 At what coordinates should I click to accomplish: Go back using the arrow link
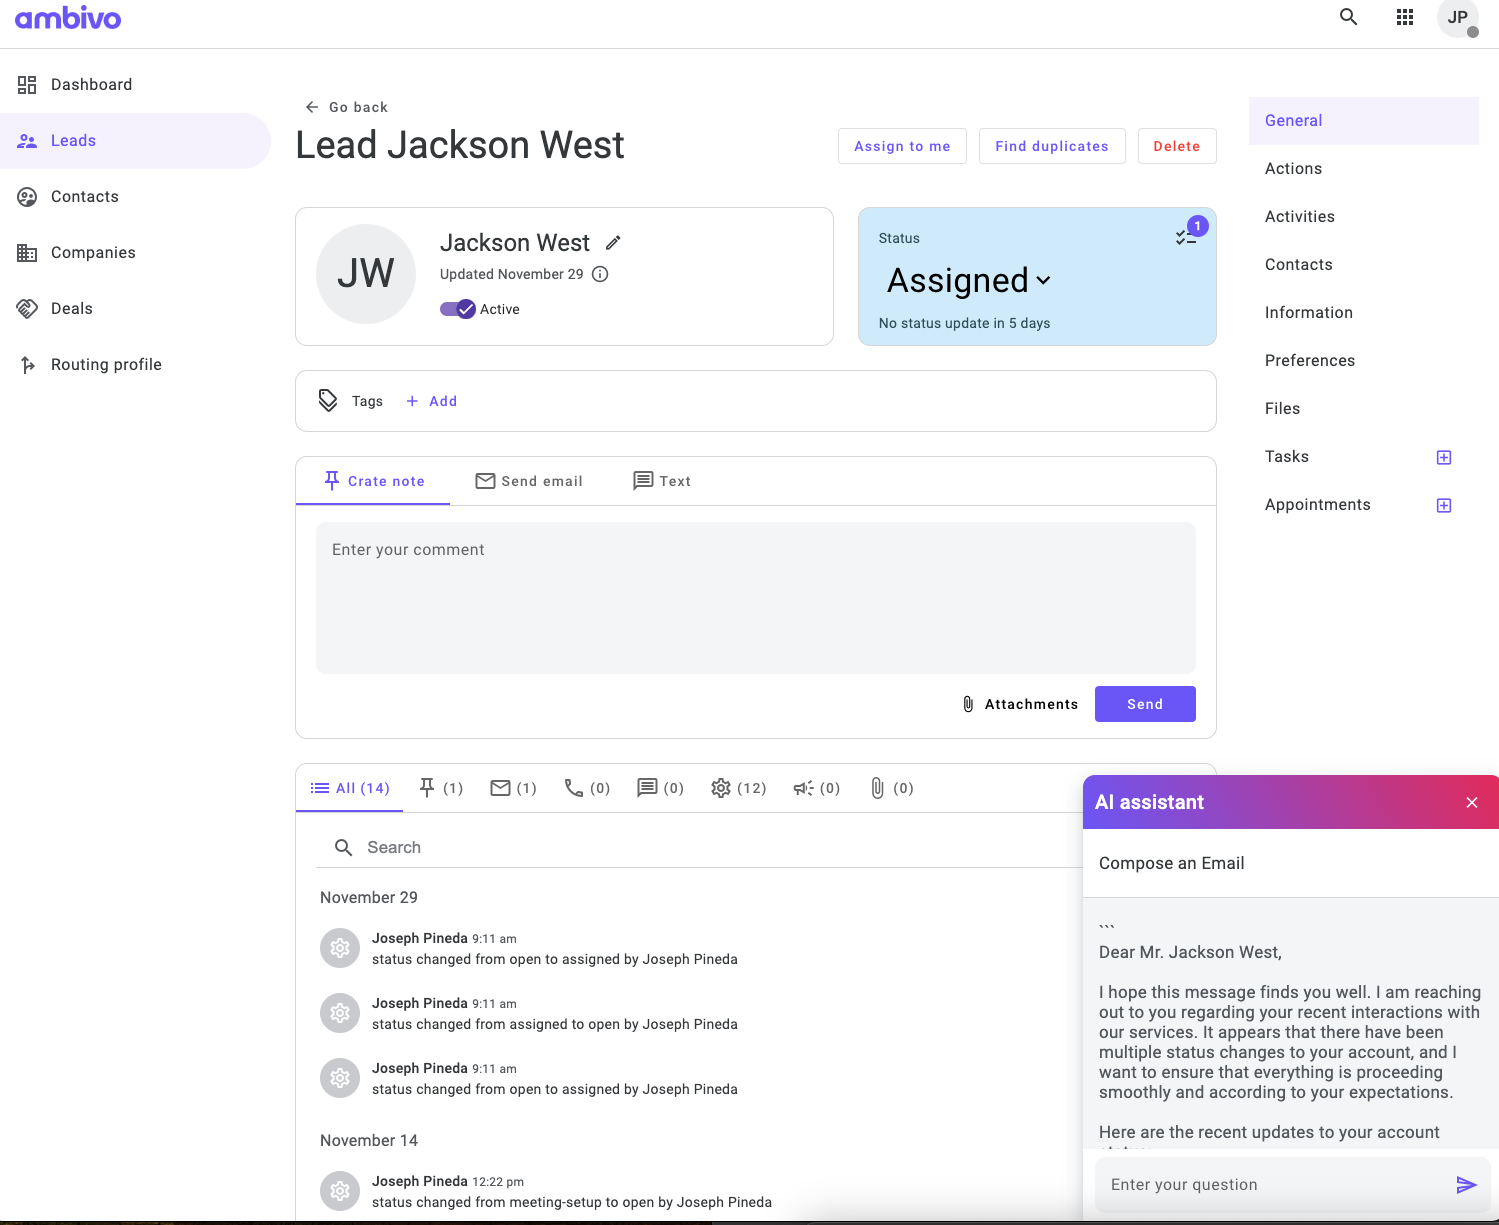[x=346, y=107]
